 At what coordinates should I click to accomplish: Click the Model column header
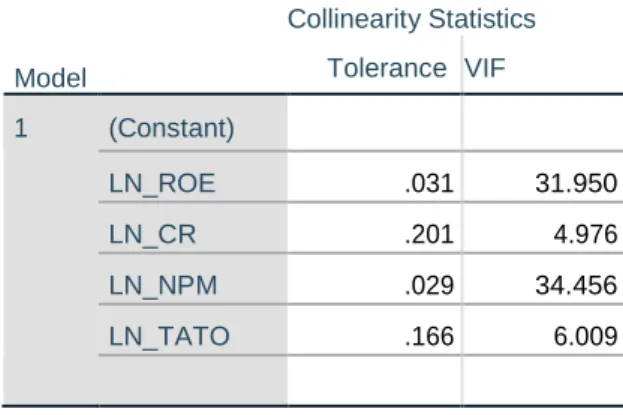(50, 78)
